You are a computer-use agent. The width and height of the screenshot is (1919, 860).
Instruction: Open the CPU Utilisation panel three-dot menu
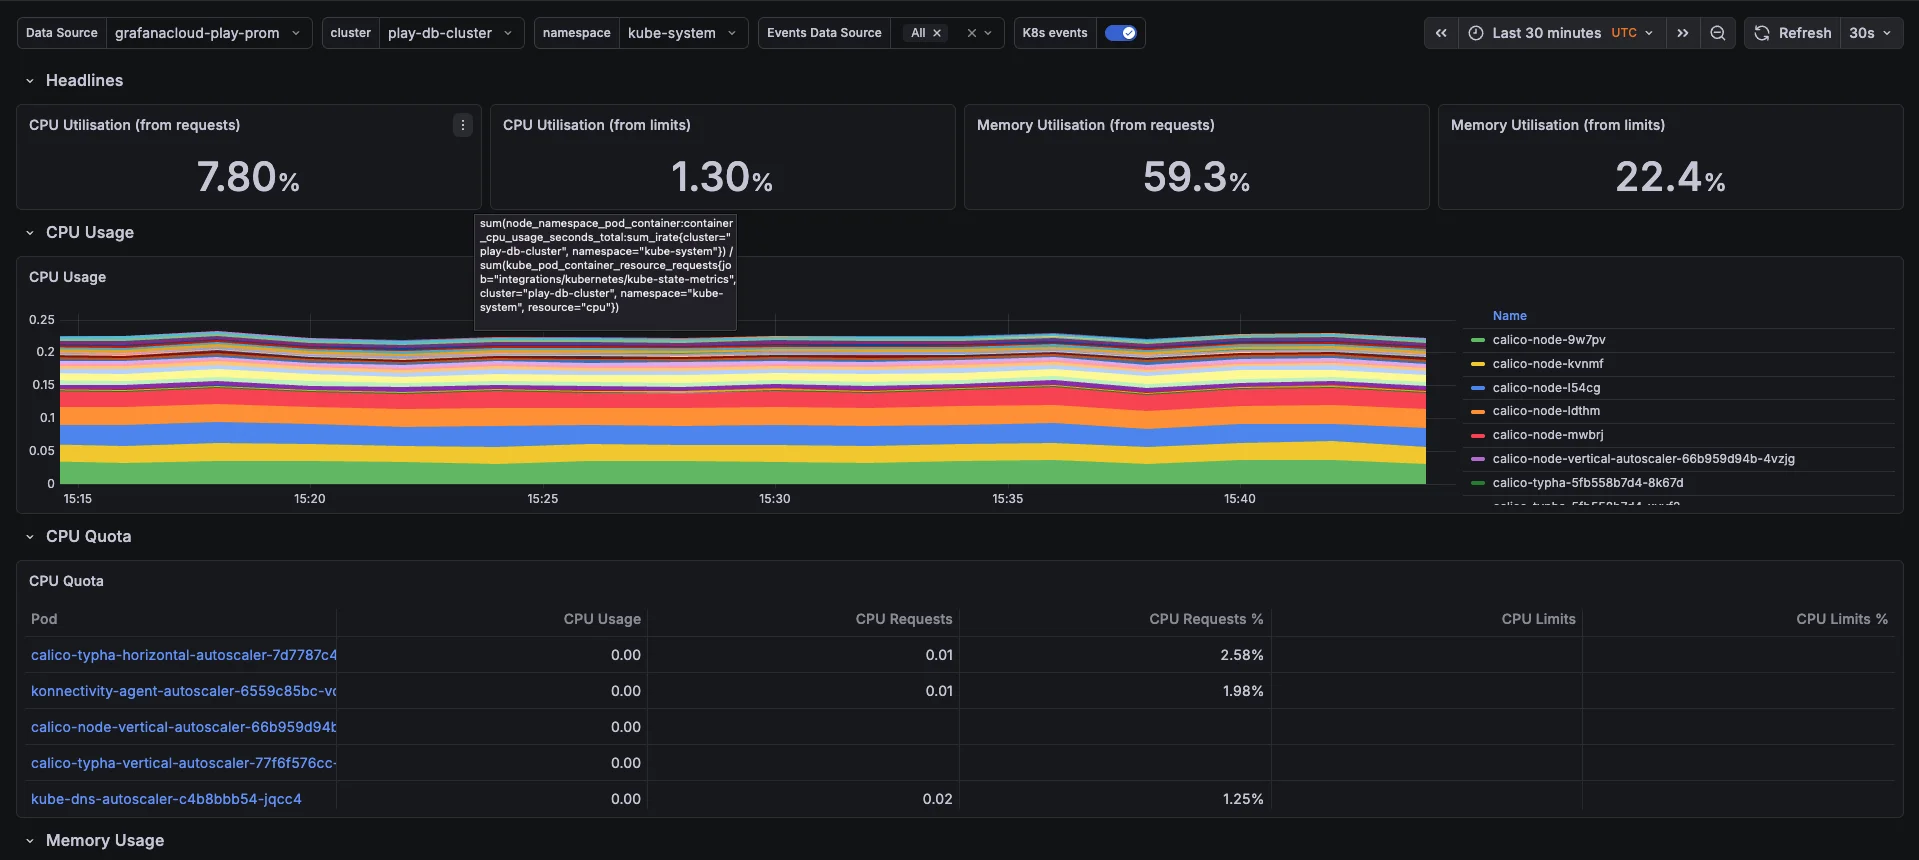(x=462, y=125)
